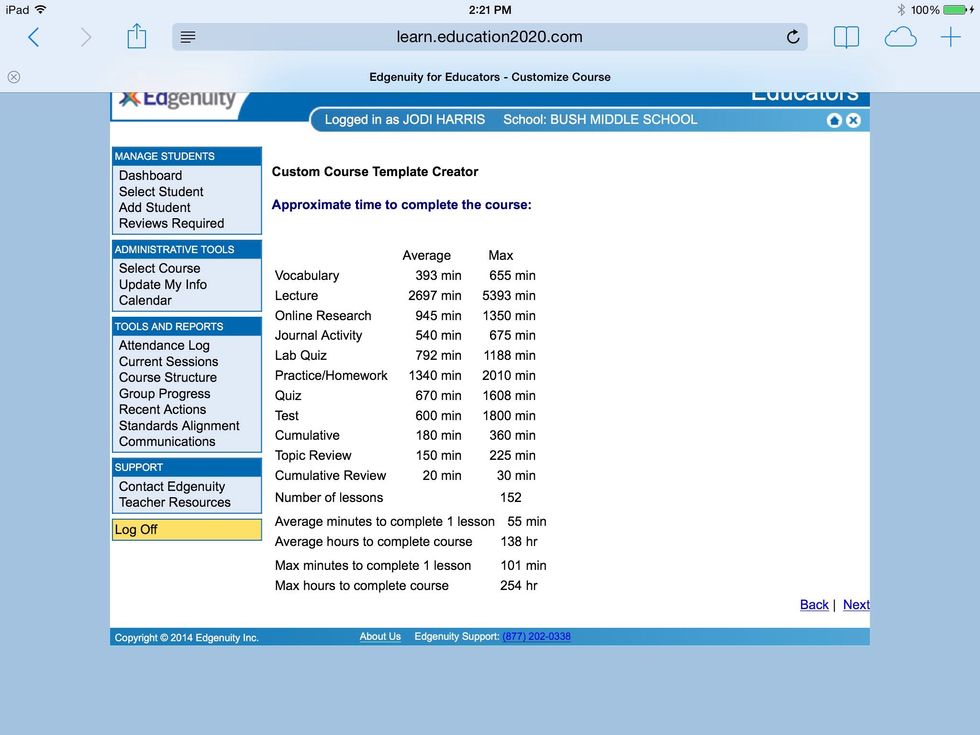Open iCloud tabs cloud icon

(900, 38)
